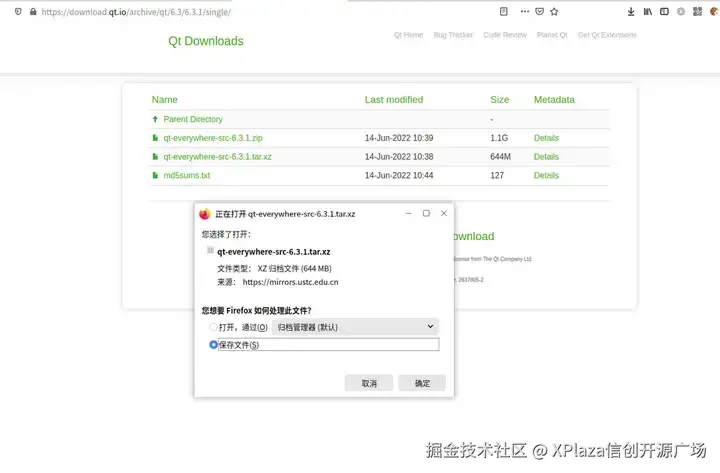Click the tracking protection shield icon
This screenshot has width=720, height=473.
(18, 11)
